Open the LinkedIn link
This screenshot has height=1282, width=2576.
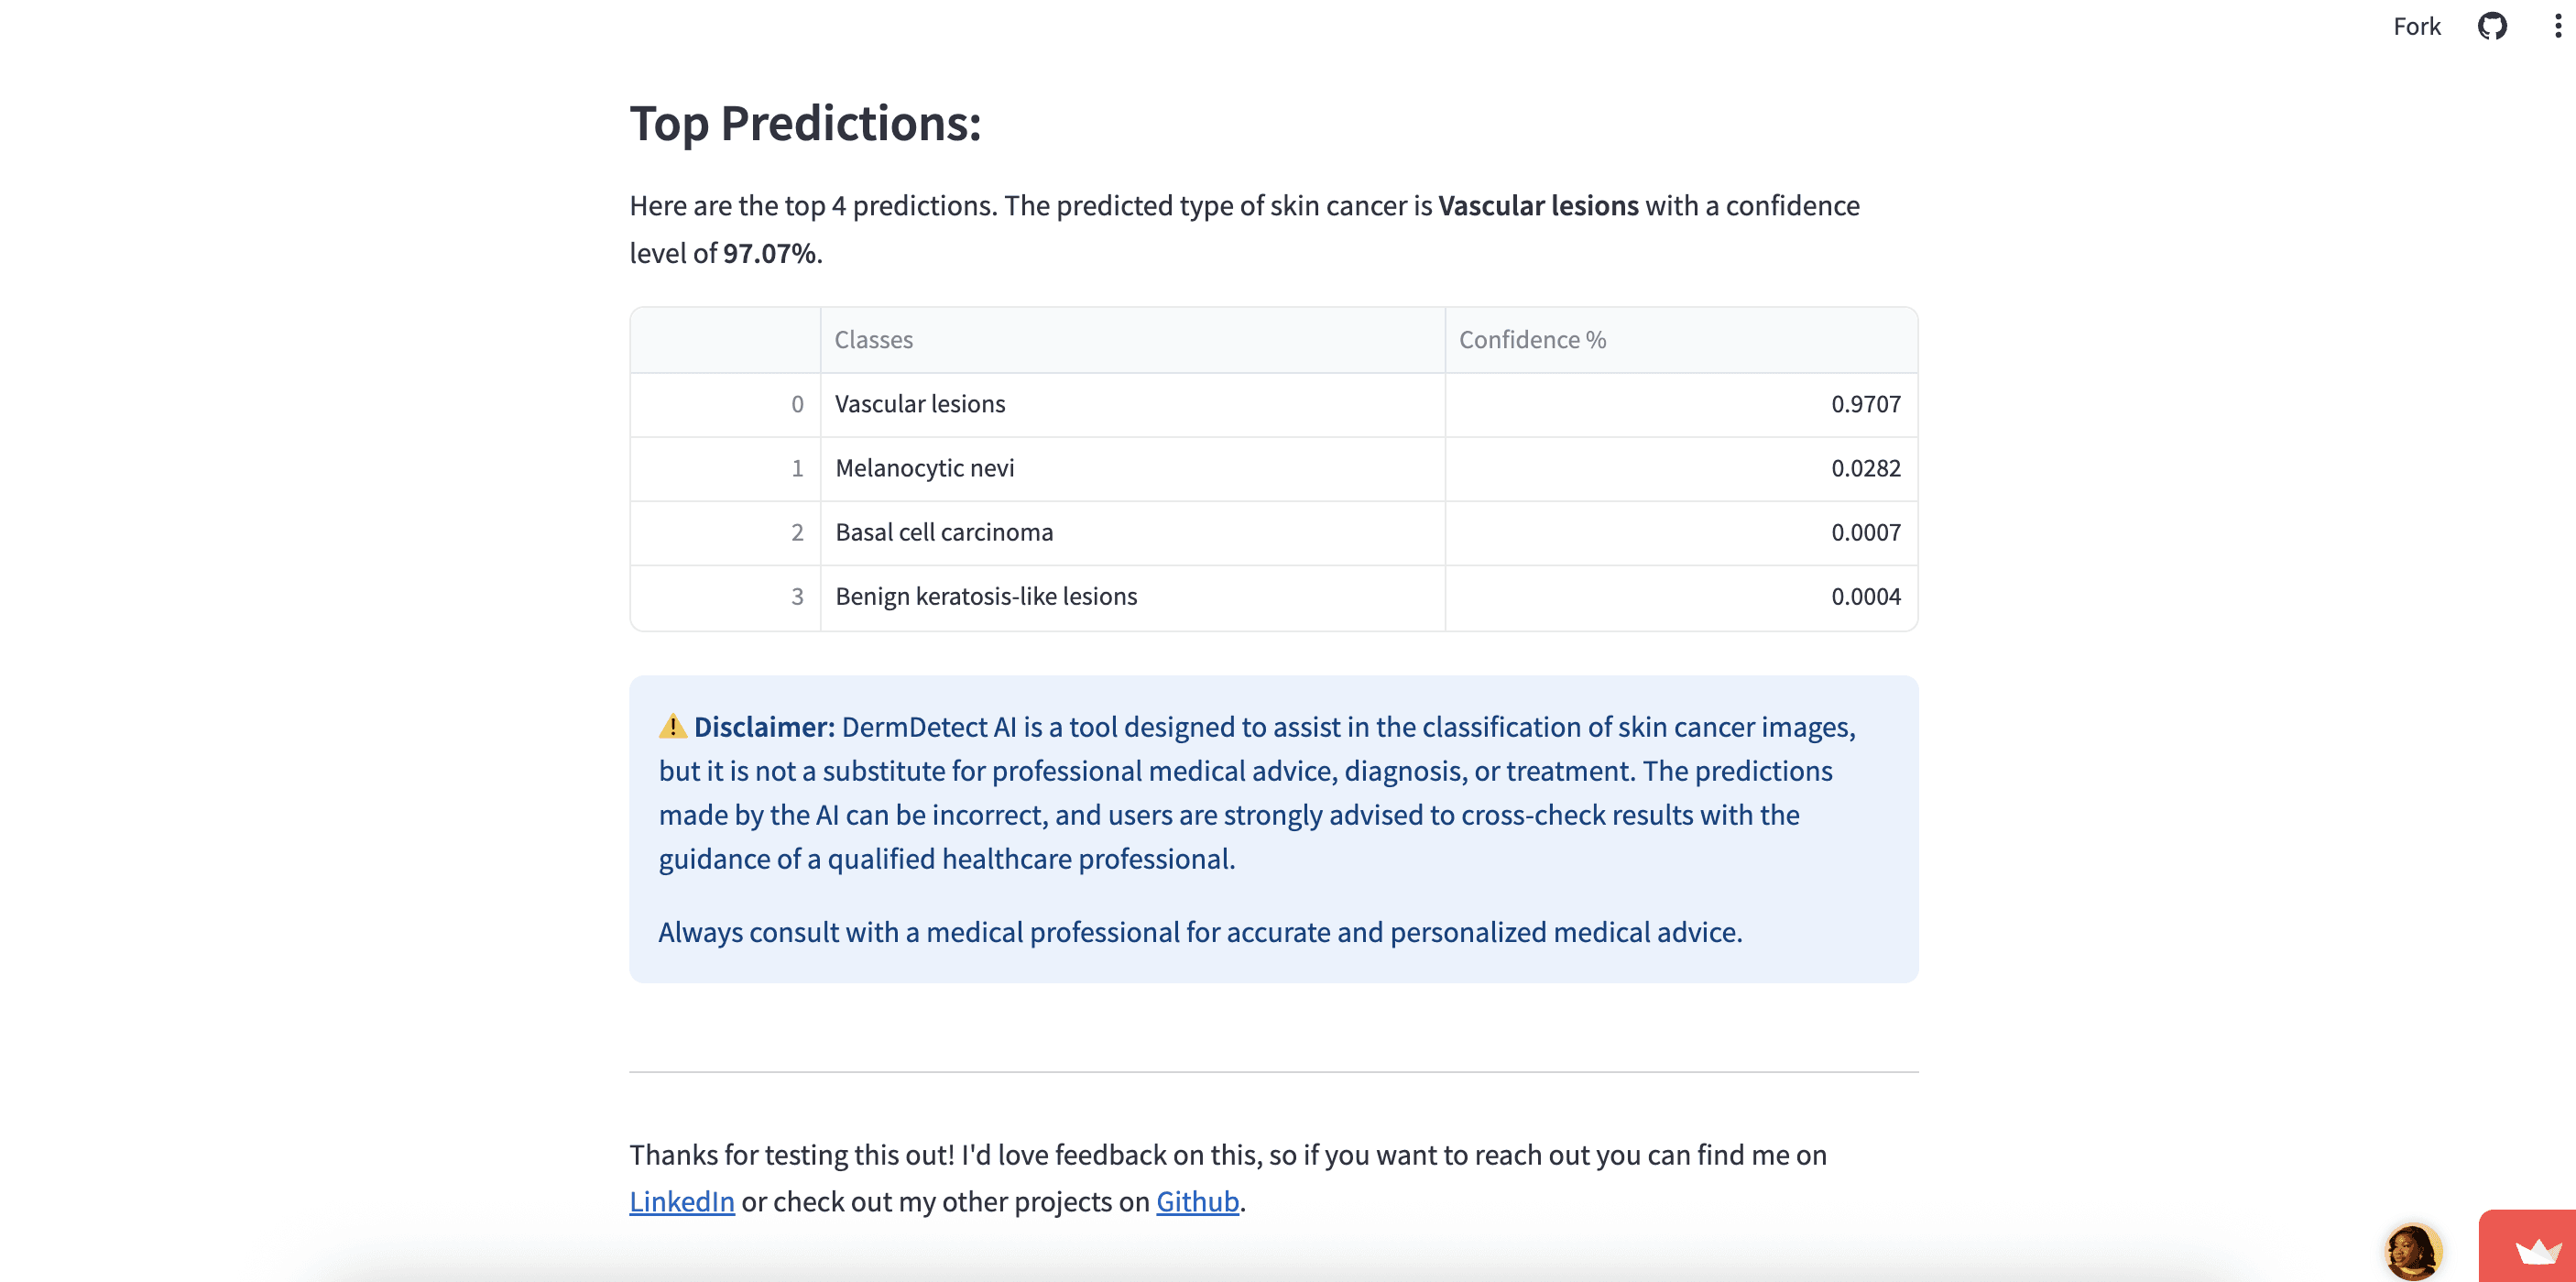click(682, 1201)
